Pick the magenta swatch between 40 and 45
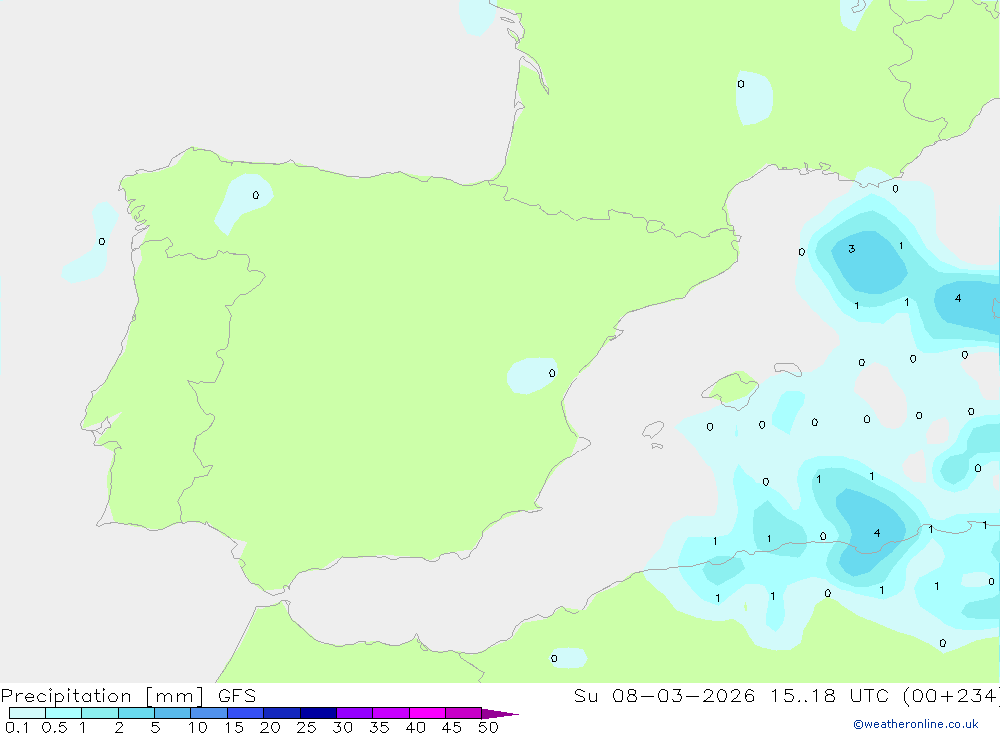This screenshot has width=1000, height=733. pos(427,713)
